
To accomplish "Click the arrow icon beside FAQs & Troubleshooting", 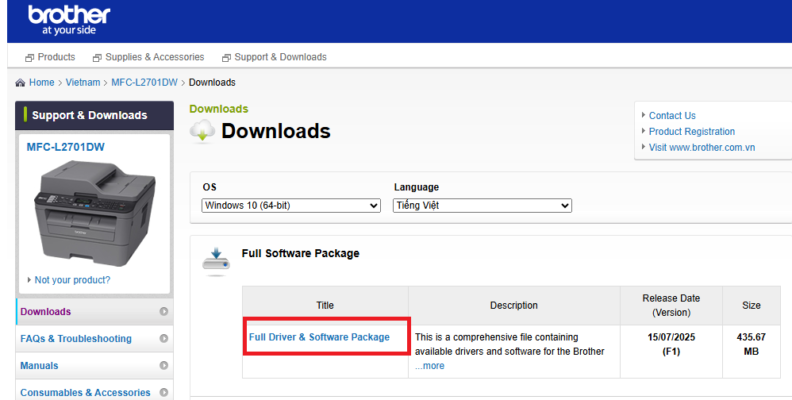I will point(163,339).
